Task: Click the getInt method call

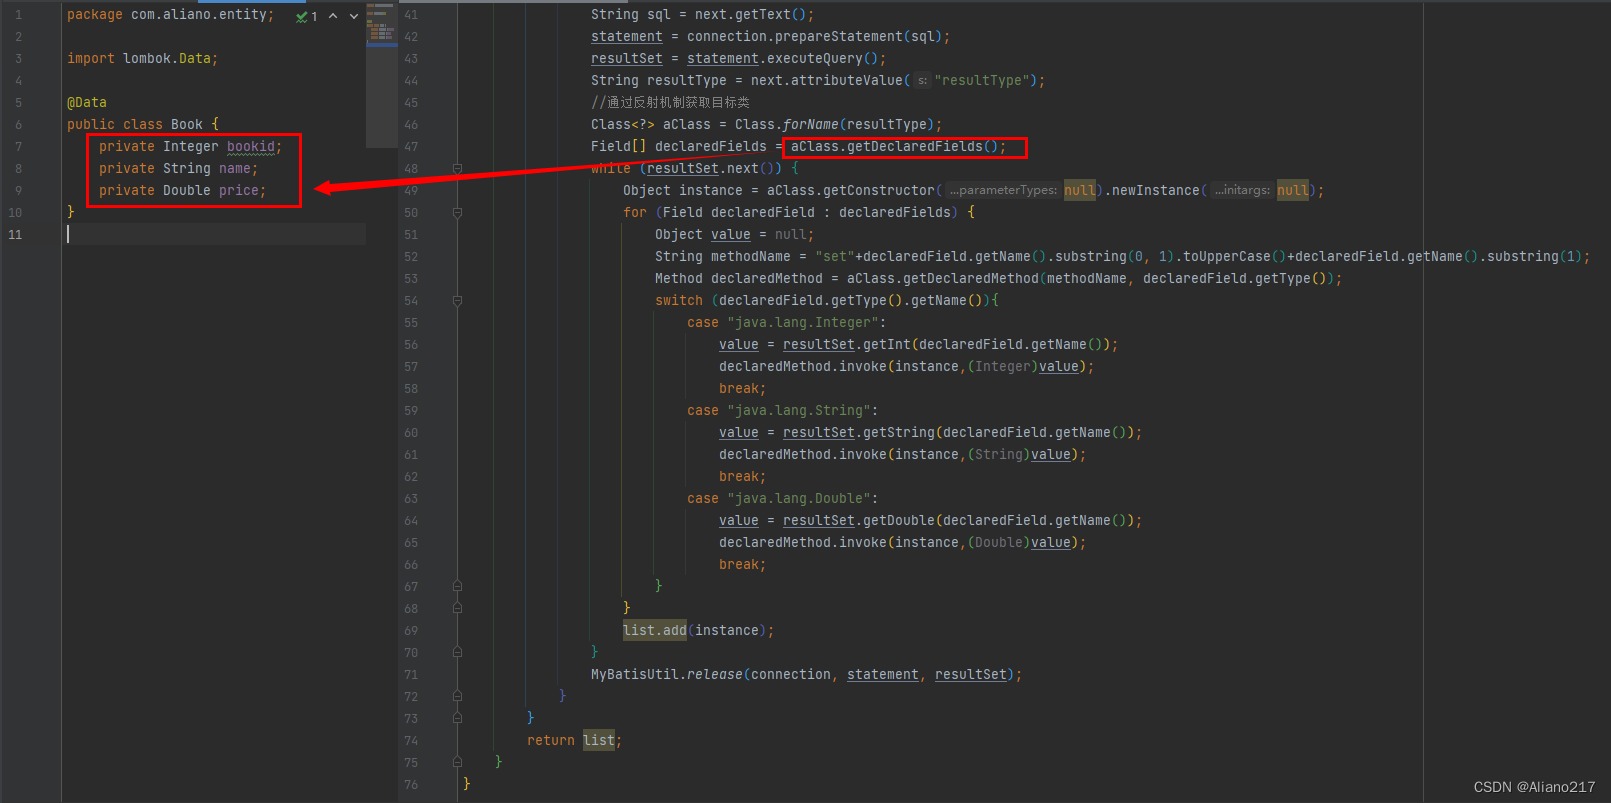Action: 887,344
